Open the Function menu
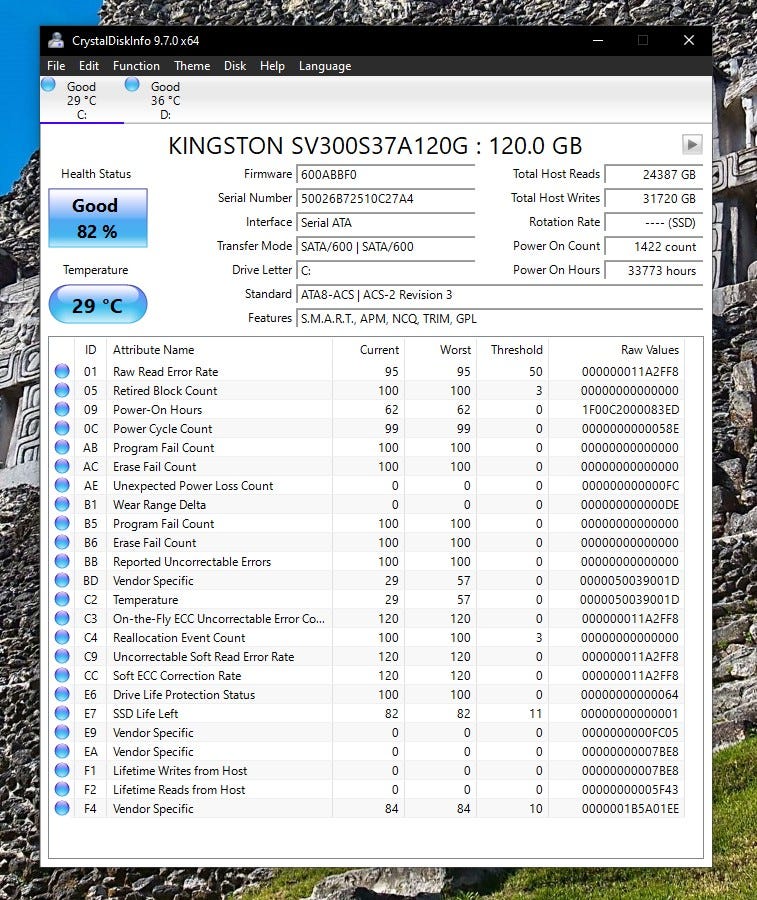 click(x=136, y=66)
